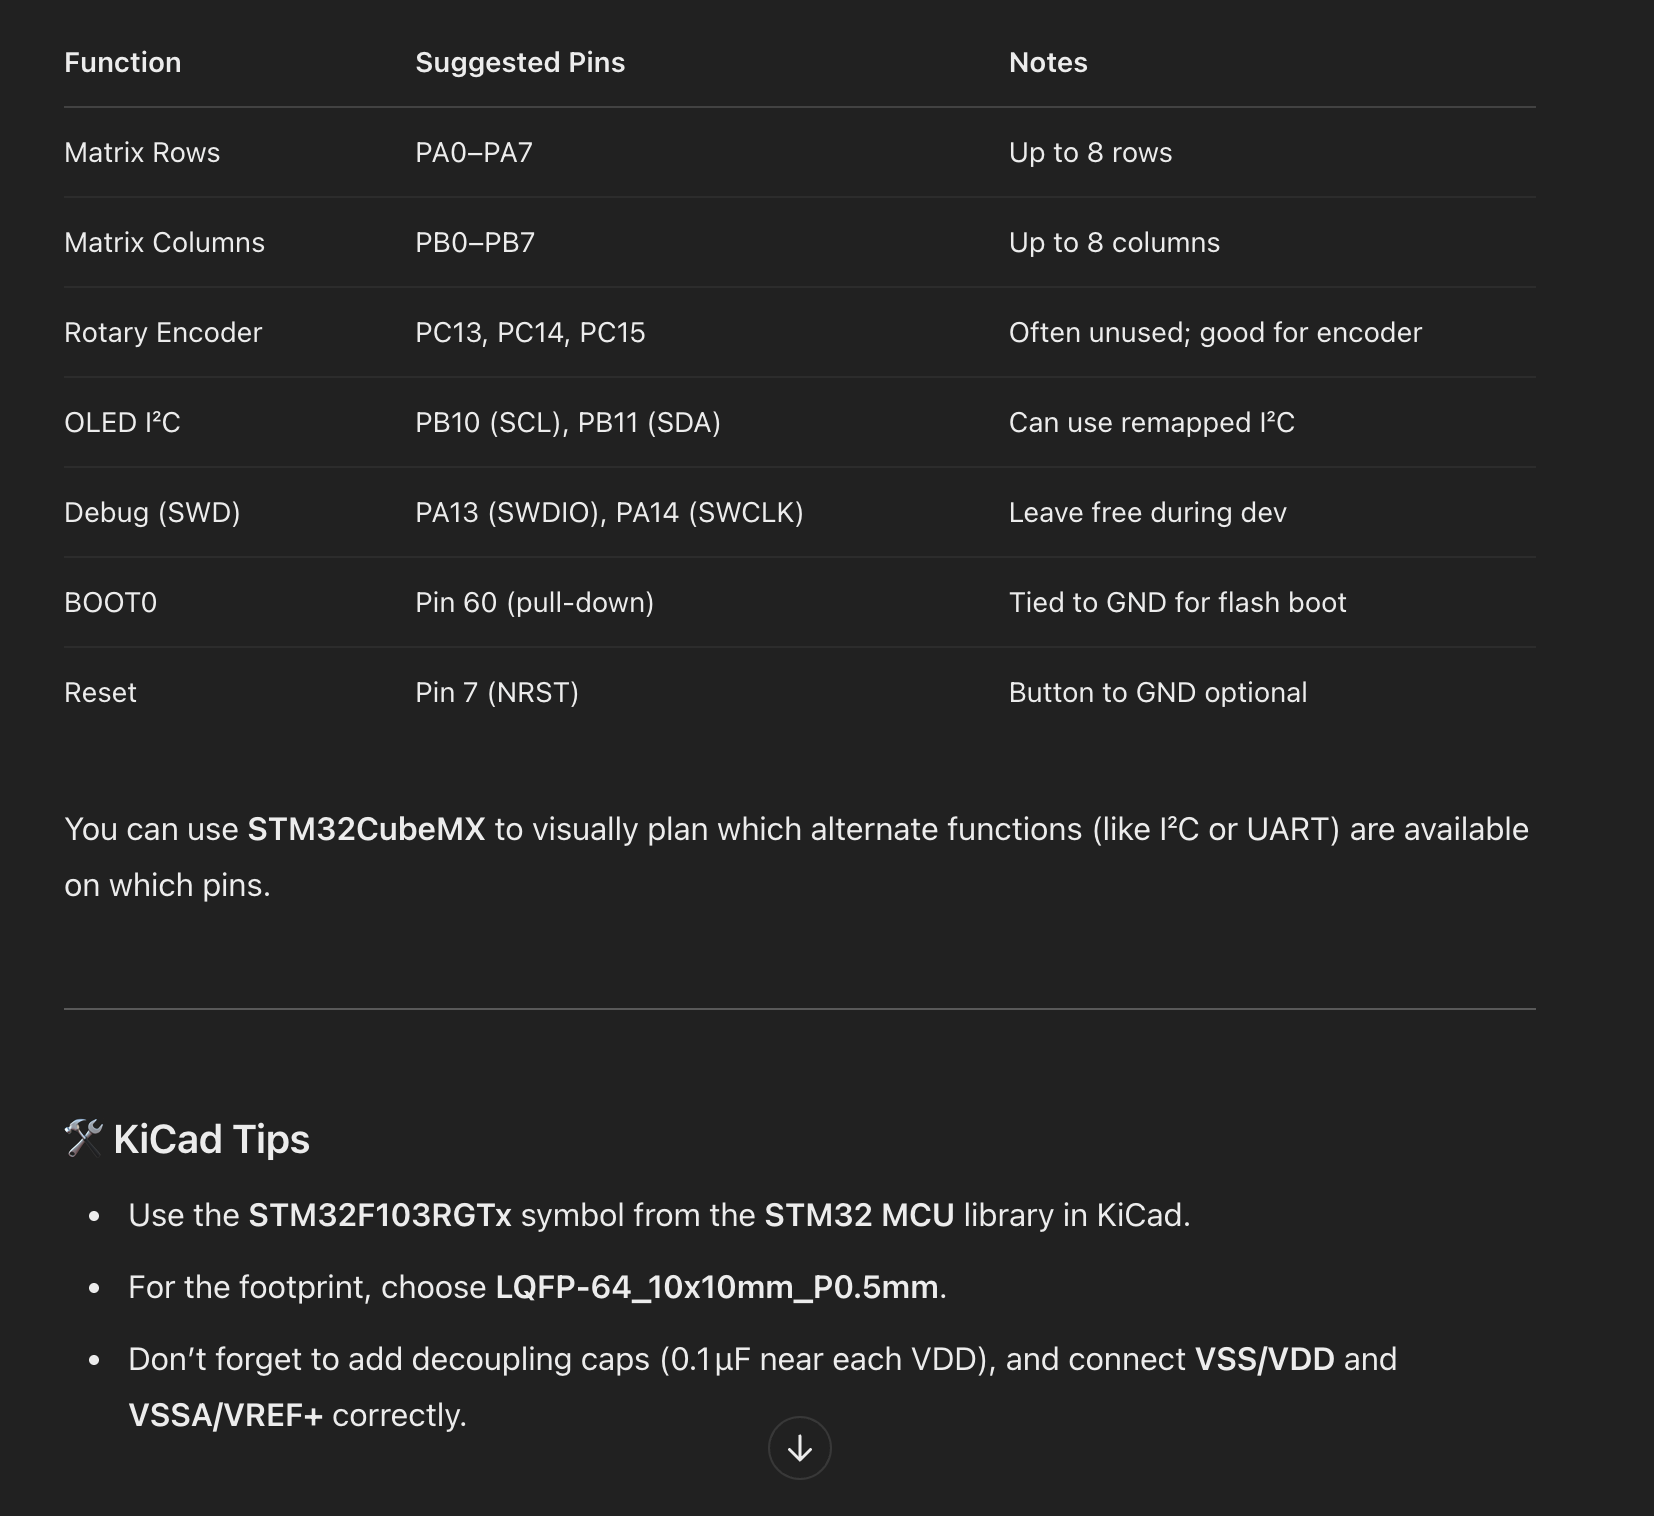This screenshot has width=1654, height=1516.
Task: Click the scroll-to-bottom arrow button
Action: pos(799,1447)
